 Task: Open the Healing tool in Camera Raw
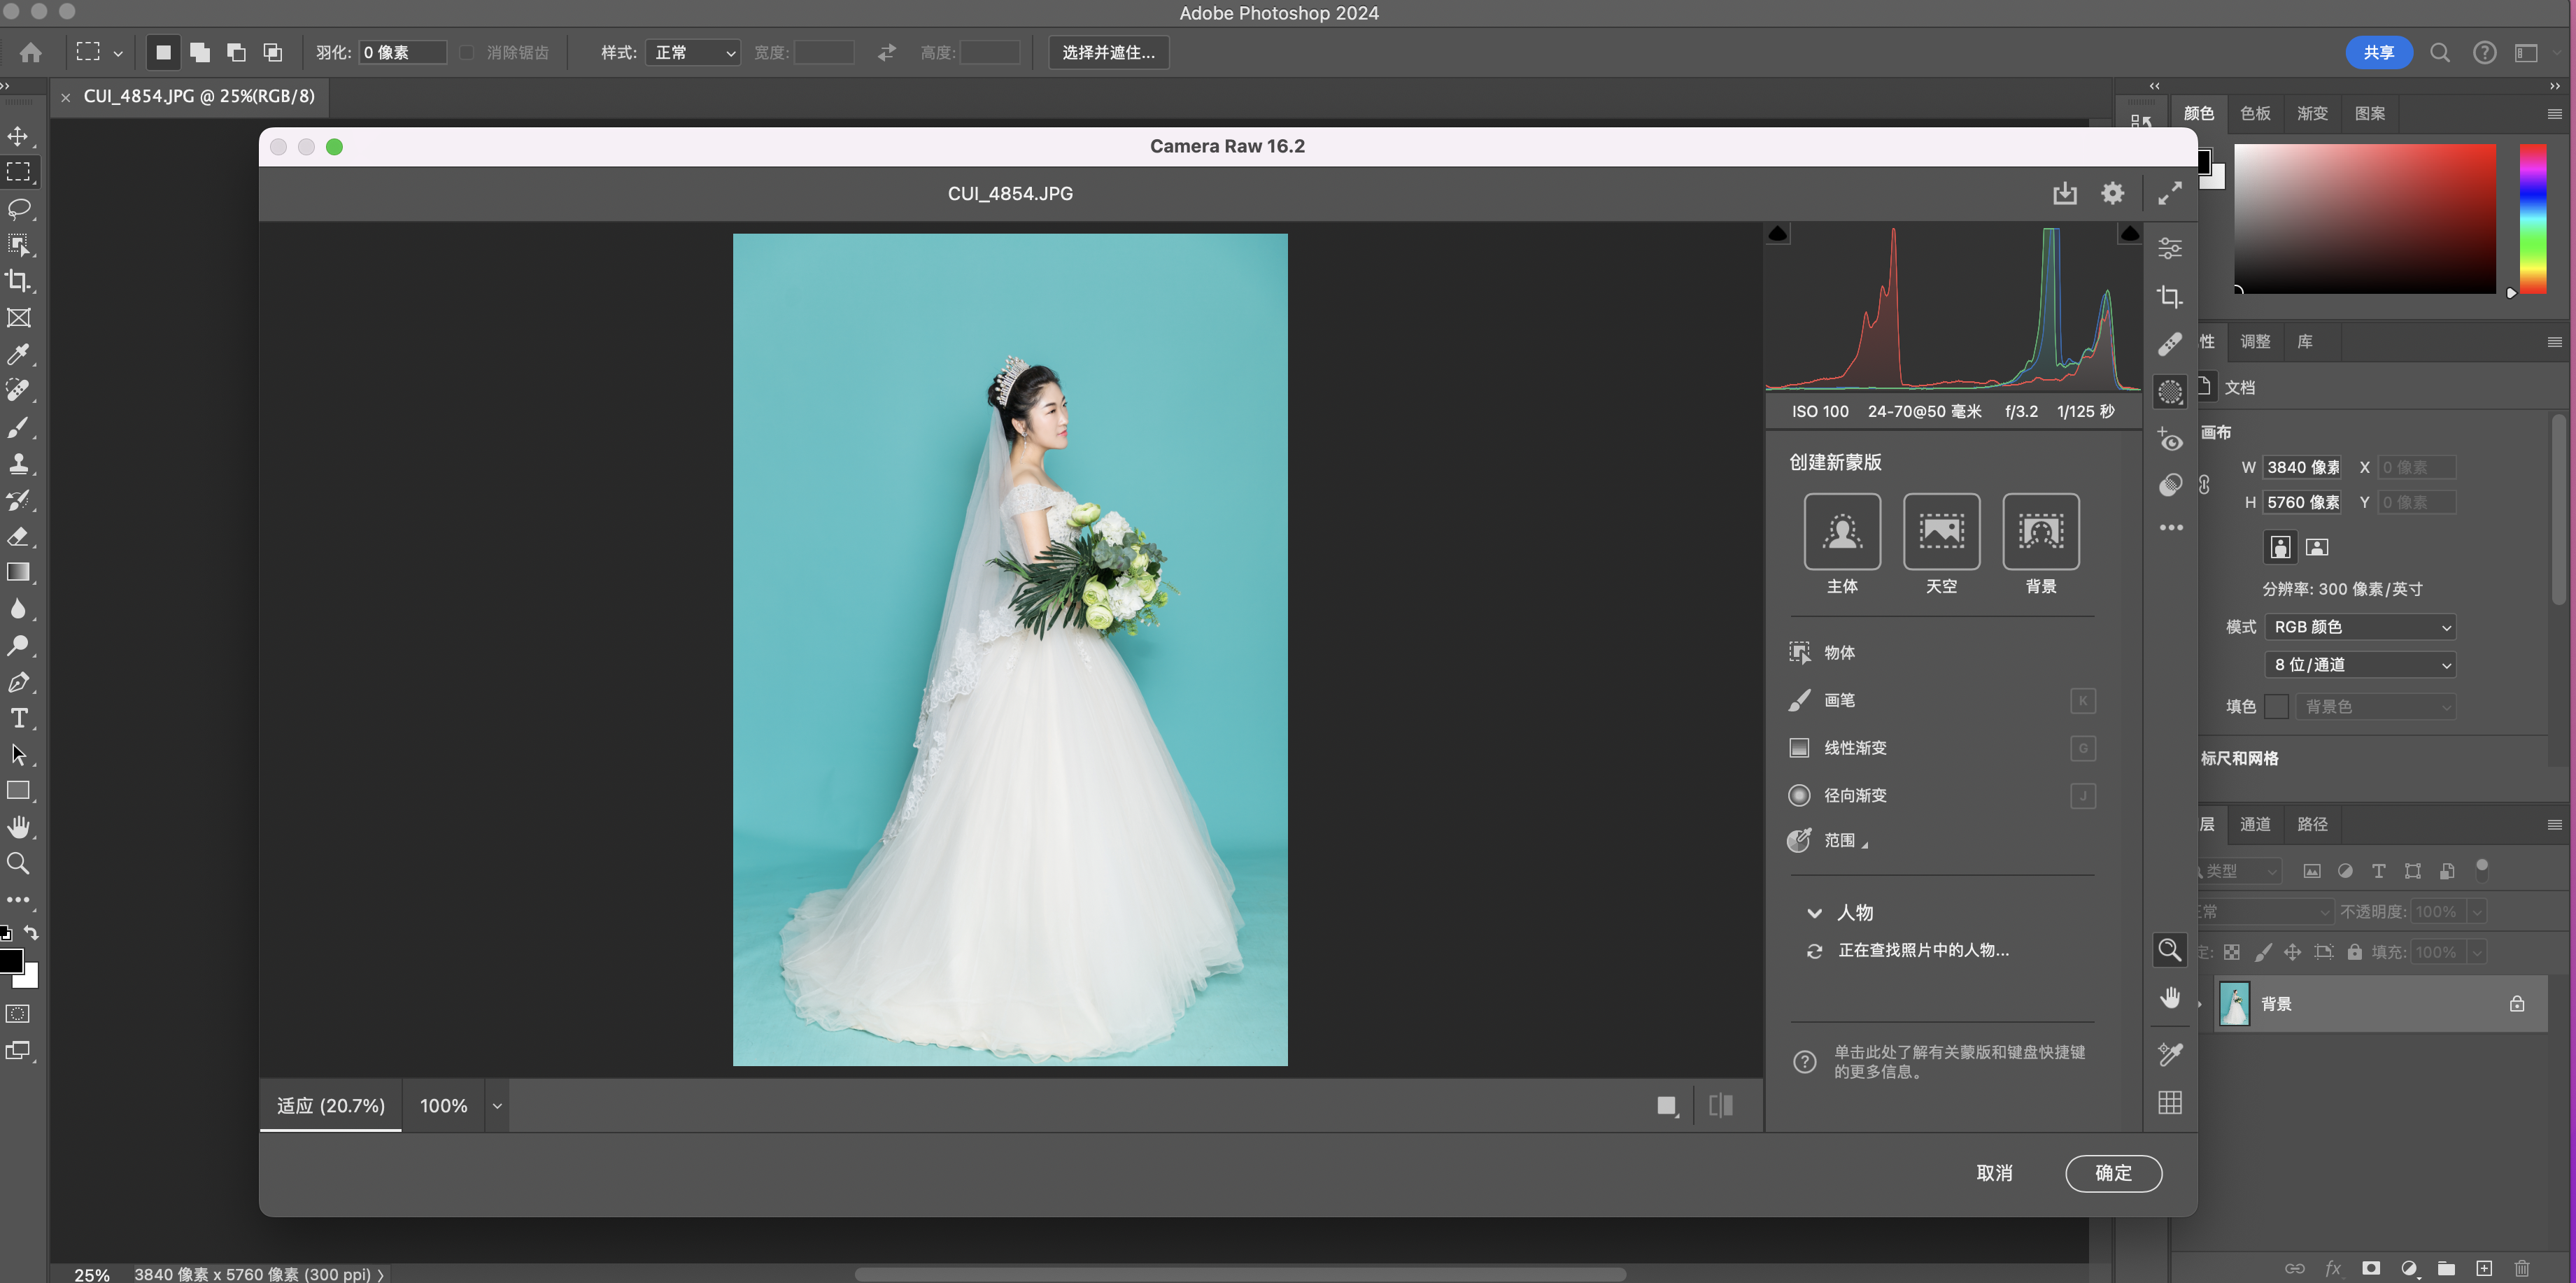click(x=2169, y=344)
